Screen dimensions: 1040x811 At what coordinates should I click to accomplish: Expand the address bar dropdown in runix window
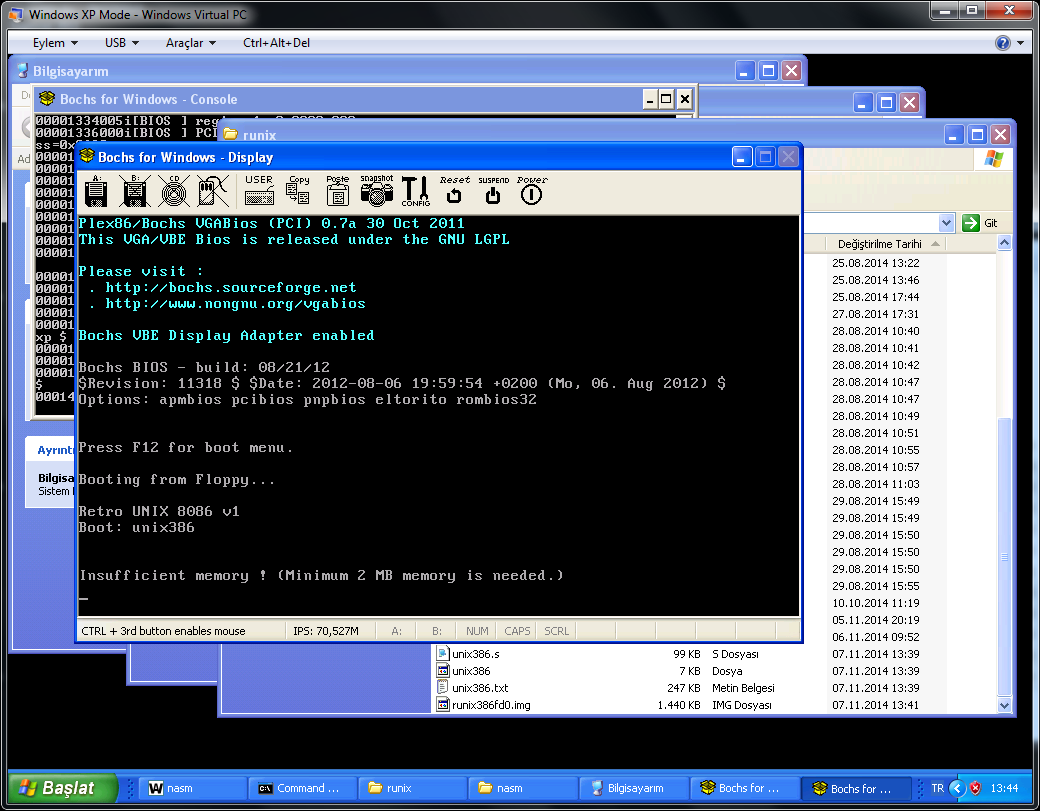point(946,223)
